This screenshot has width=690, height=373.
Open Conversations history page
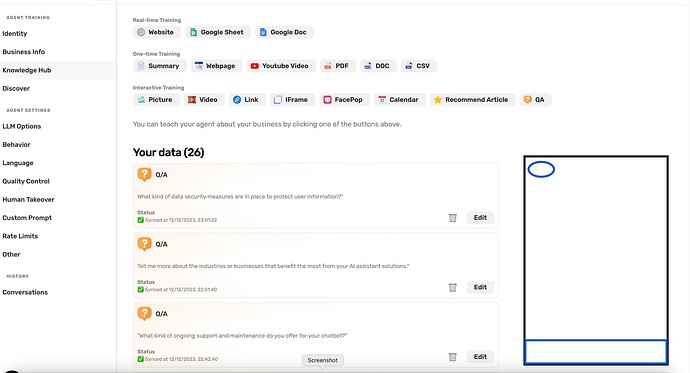[x=25, y=293]
